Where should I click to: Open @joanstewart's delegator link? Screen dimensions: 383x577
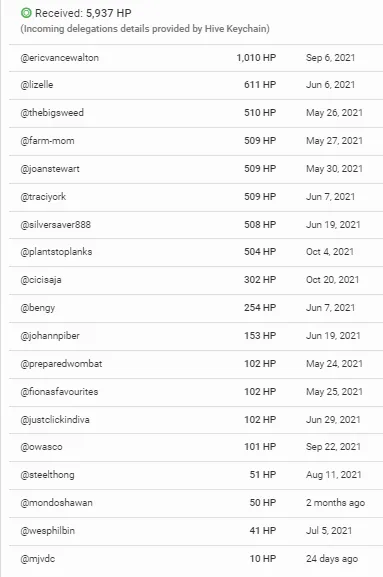tap(50, 169)
